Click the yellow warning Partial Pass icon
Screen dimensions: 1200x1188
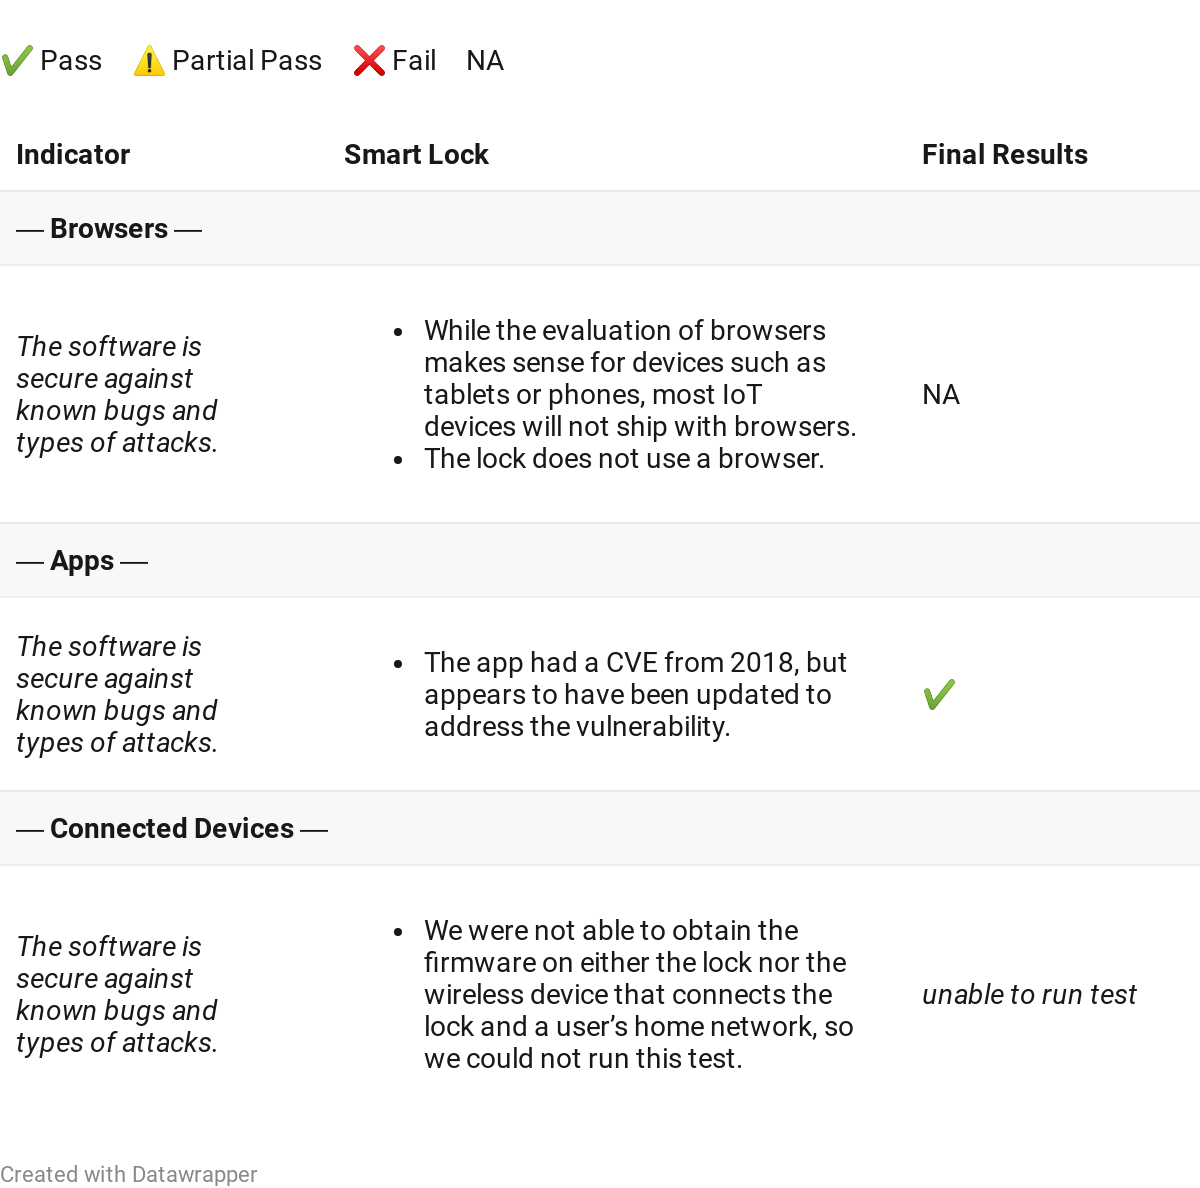(x=149, y=61)
